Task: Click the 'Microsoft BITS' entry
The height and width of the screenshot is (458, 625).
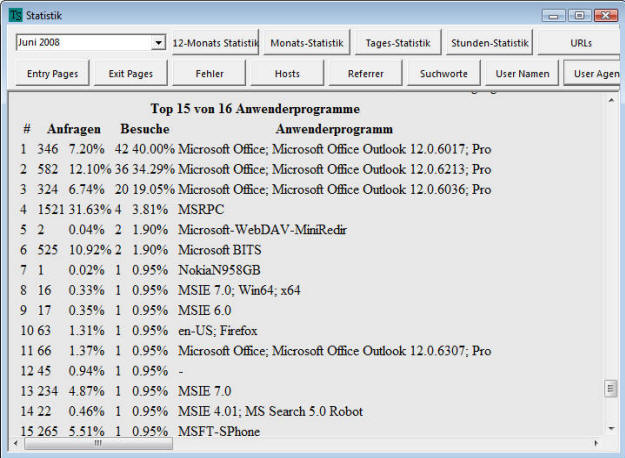Action: coord(220,250)
